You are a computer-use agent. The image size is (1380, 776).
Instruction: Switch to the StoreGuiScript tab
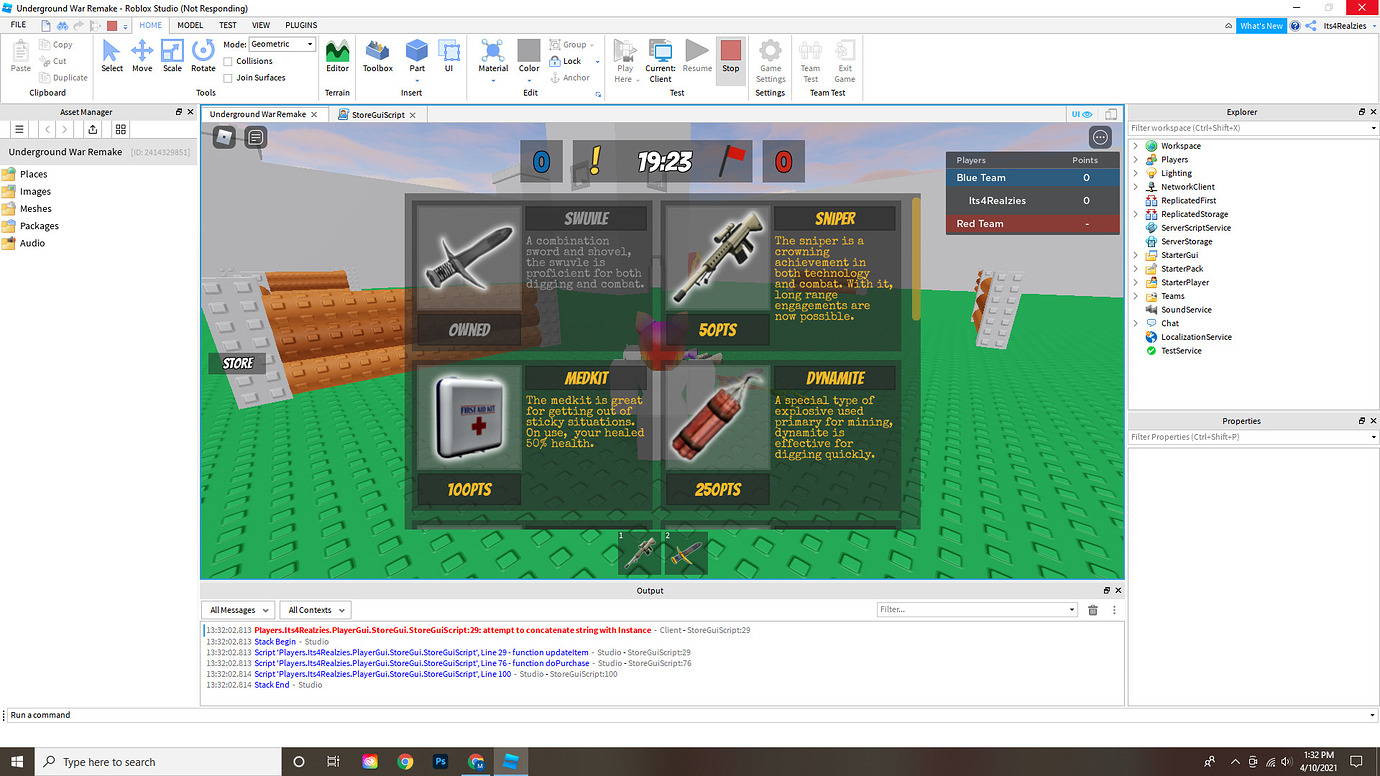tap(378, 114)
